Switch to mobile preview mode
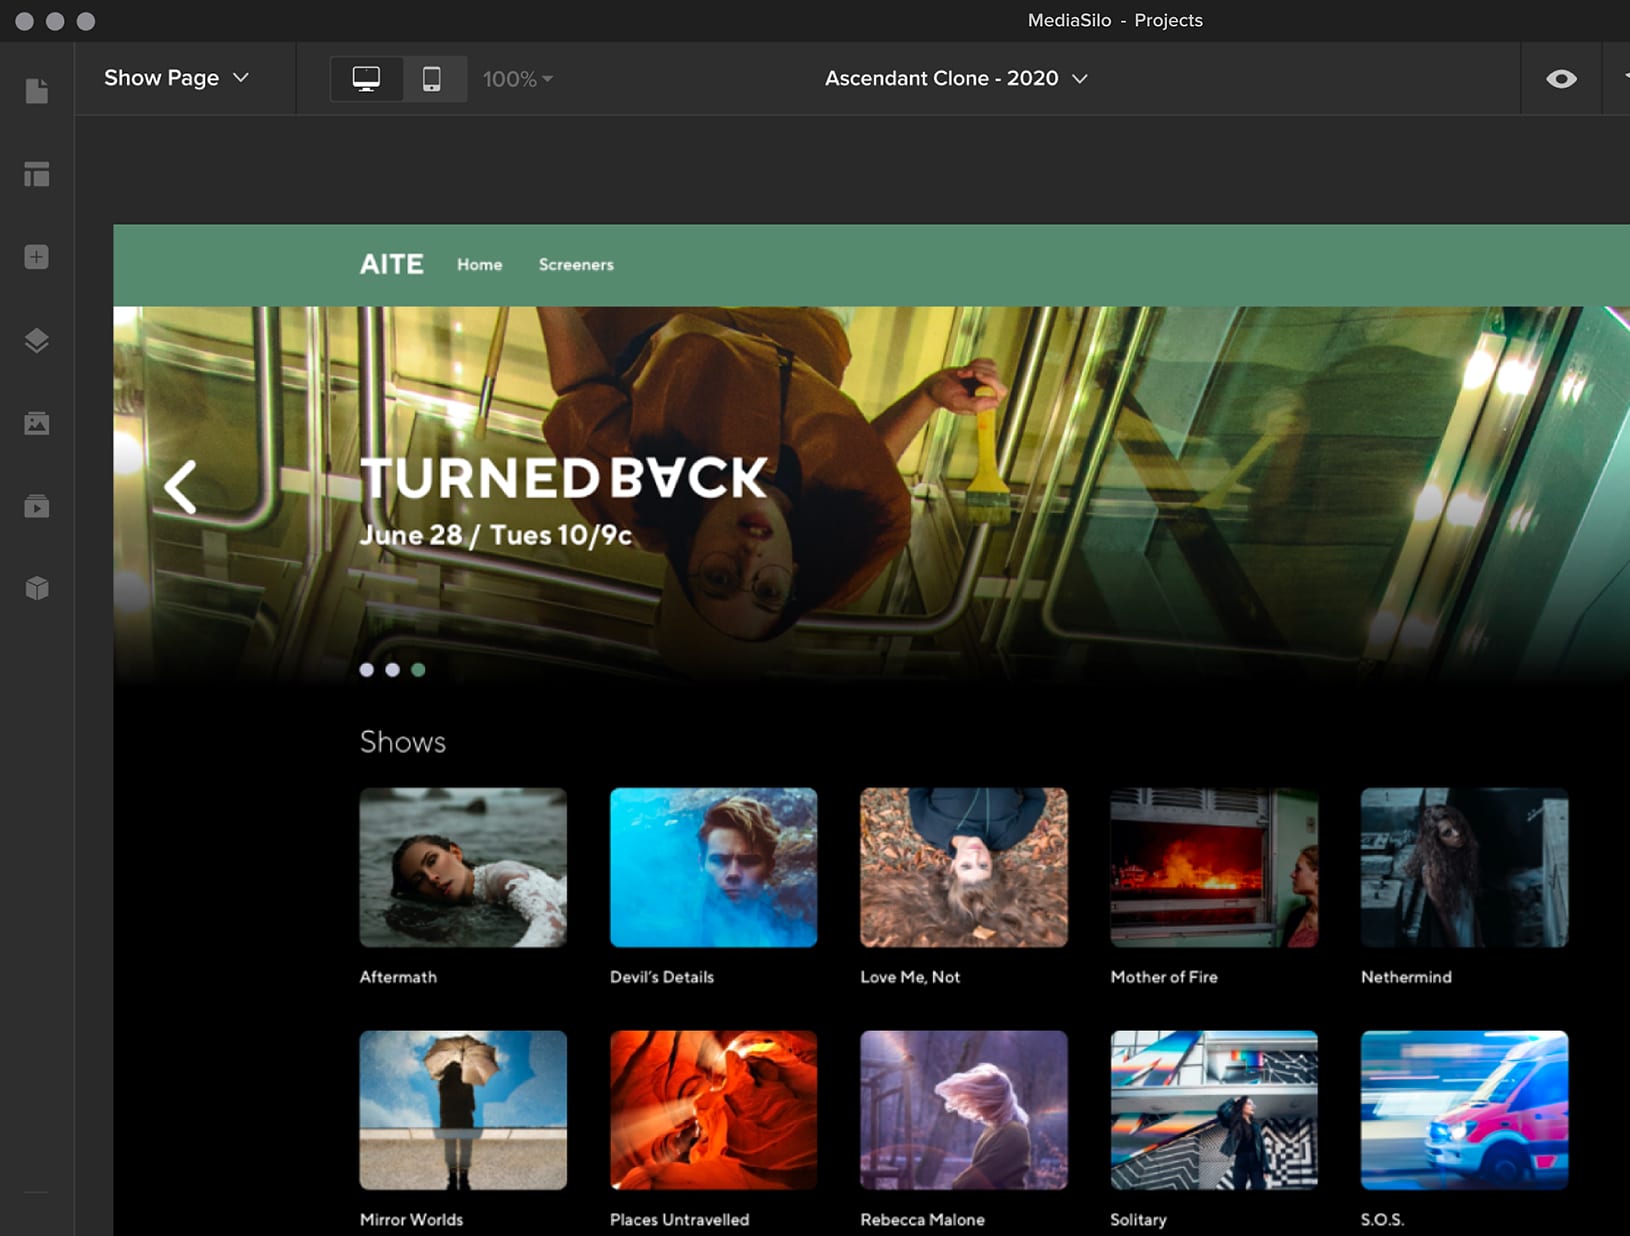1630x1236 pixels. pyautogui.click(x=432, y=78)
